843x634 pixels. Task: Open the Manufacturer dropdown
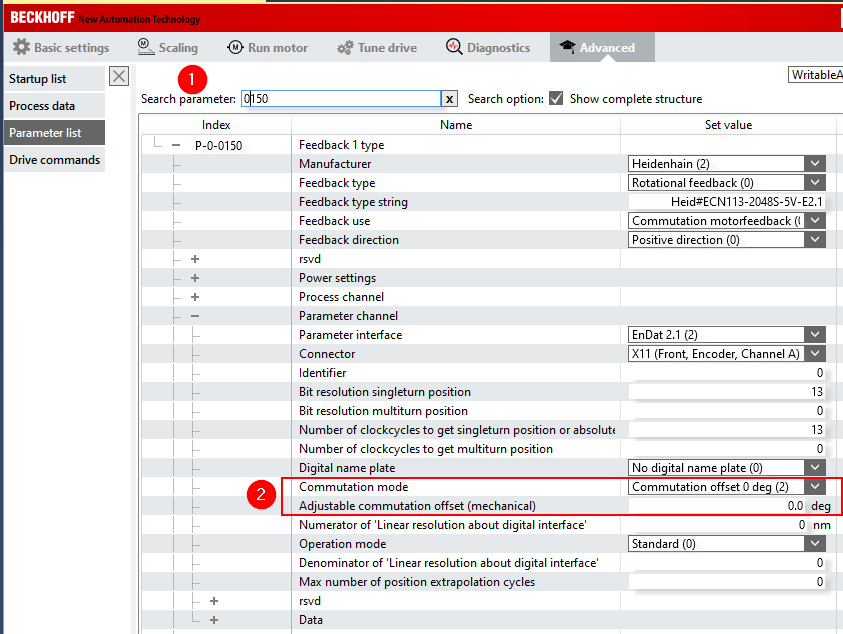tap(816, 164)
